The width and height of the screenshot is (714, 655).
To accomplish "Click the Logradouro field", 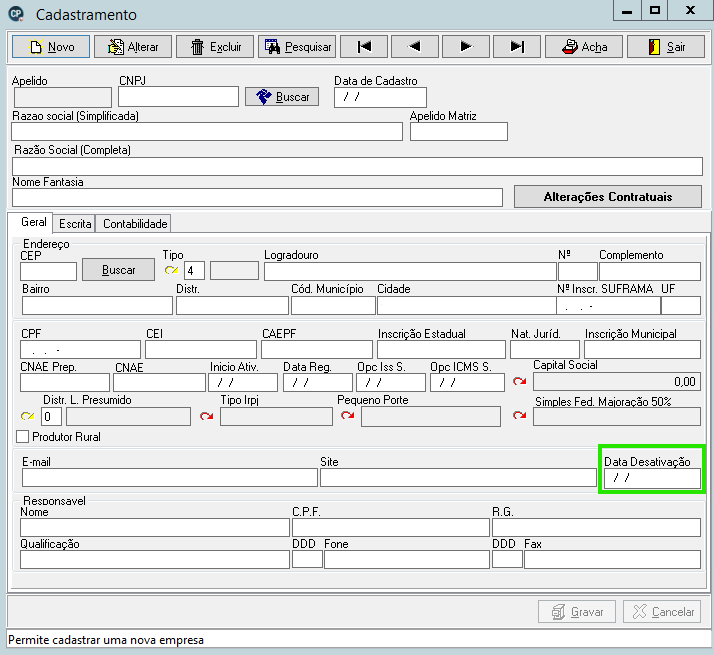I will [x=410, y=271].
